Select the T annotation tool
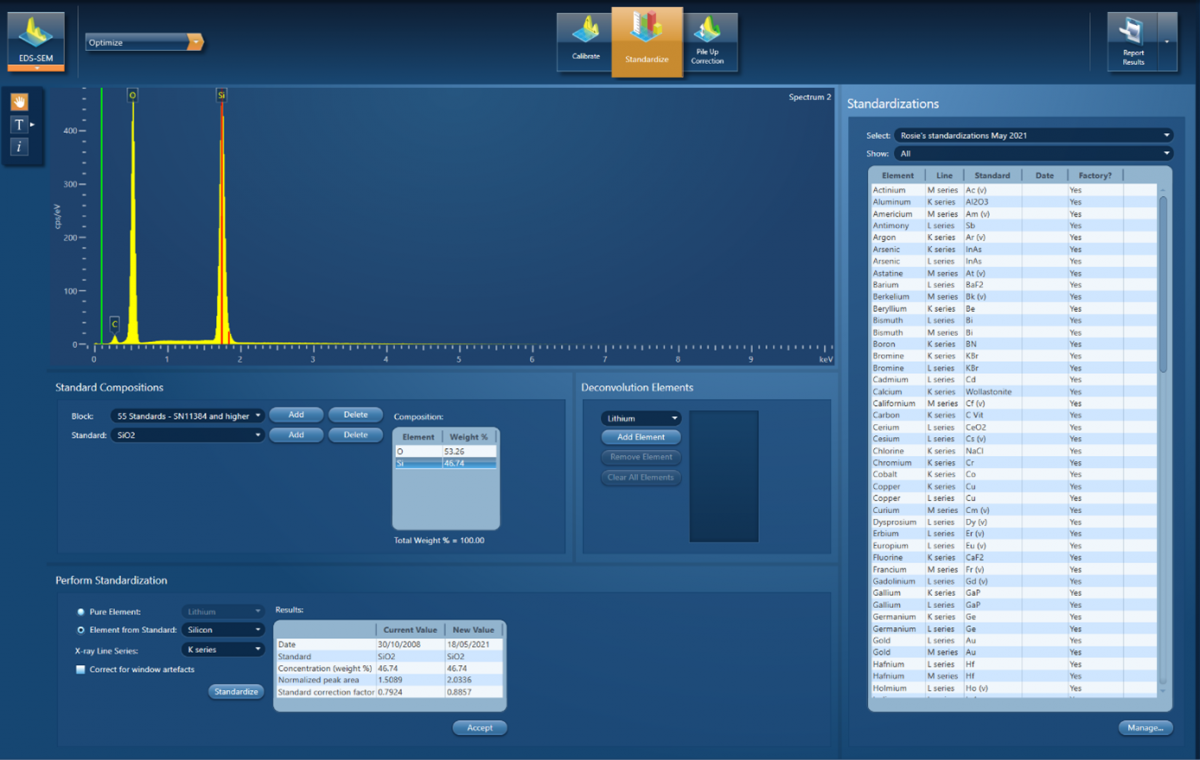 [19, 125]
